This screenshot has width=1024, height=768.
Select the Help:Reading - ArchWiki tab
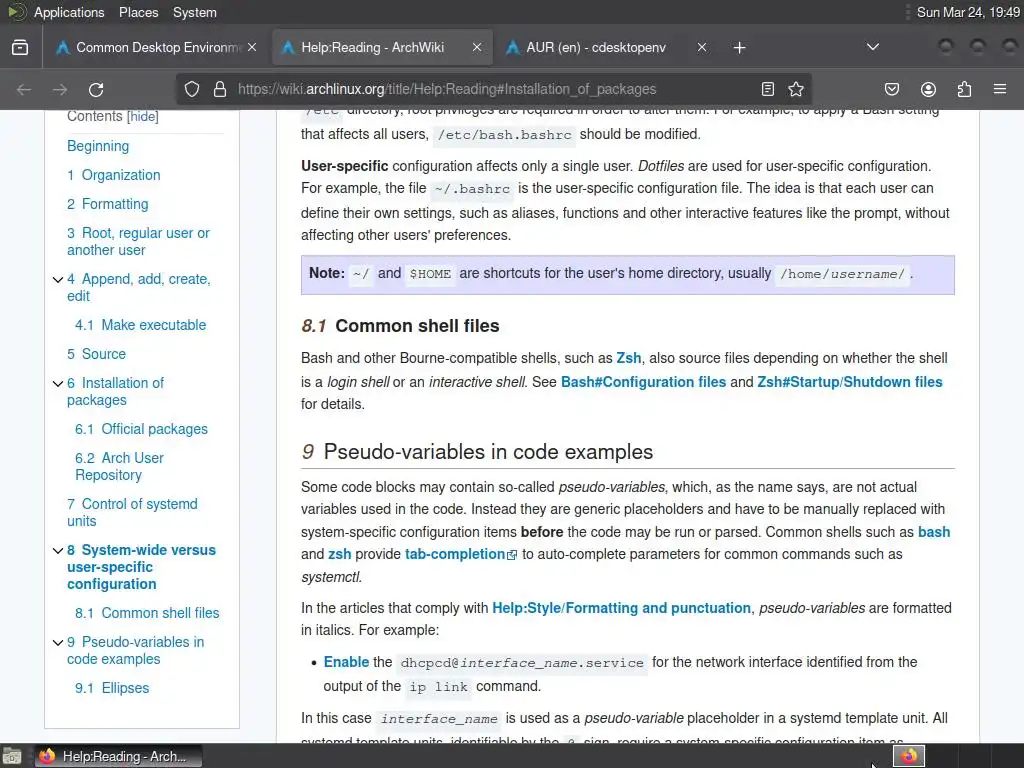[382, 48]
